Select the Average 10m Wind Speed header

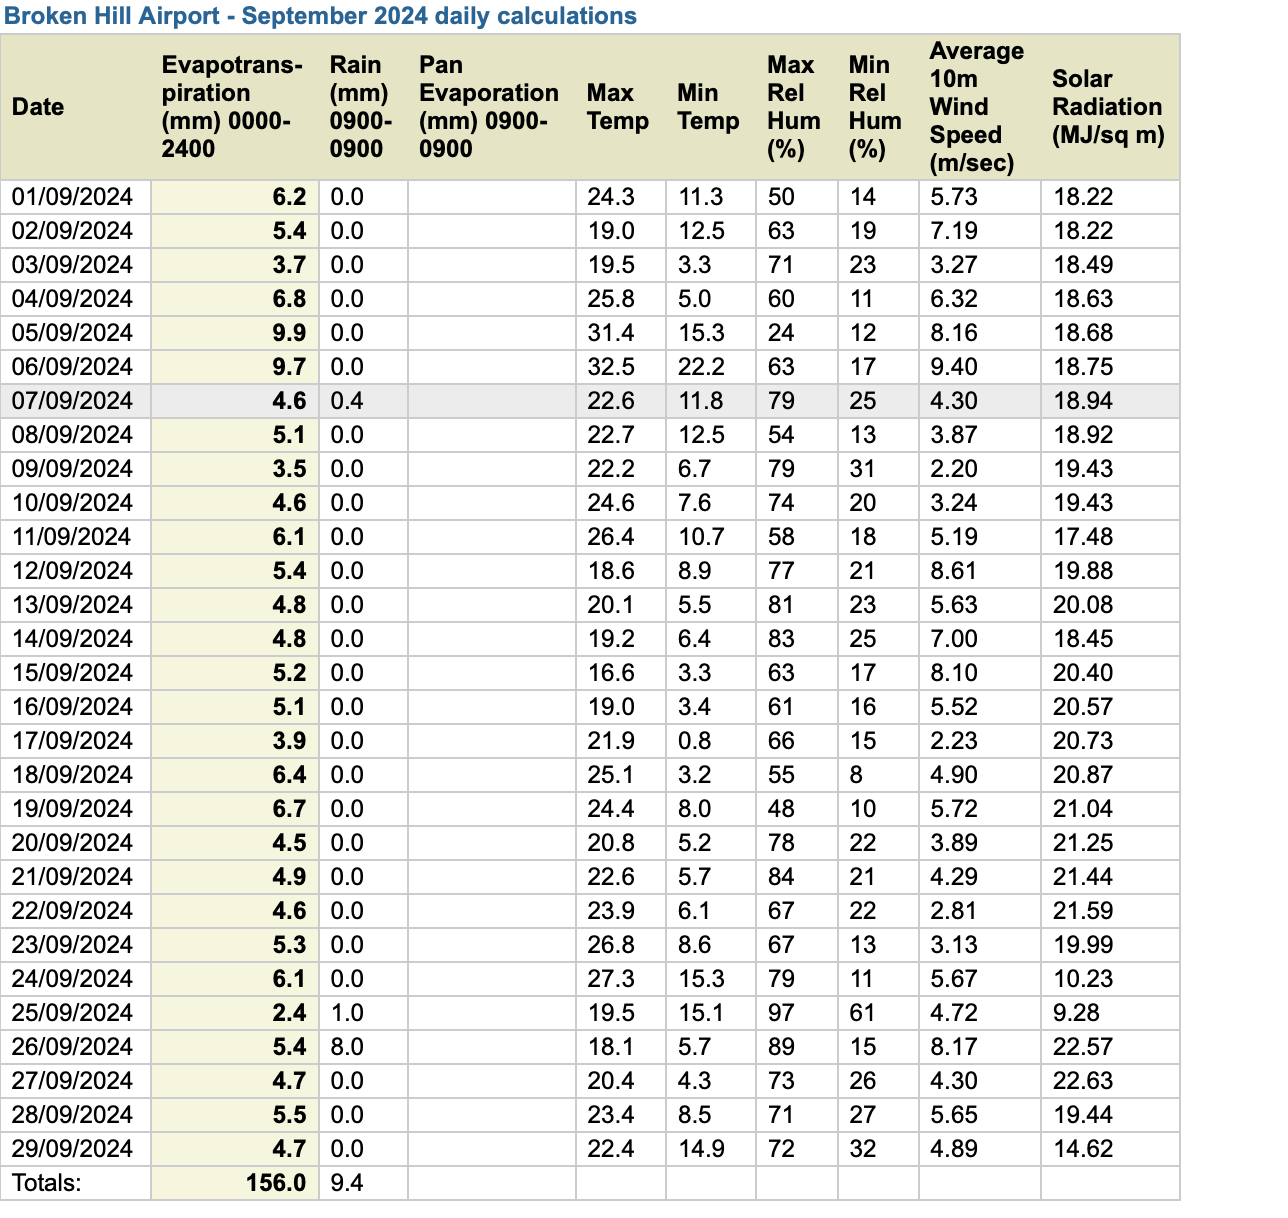[975, 107]
